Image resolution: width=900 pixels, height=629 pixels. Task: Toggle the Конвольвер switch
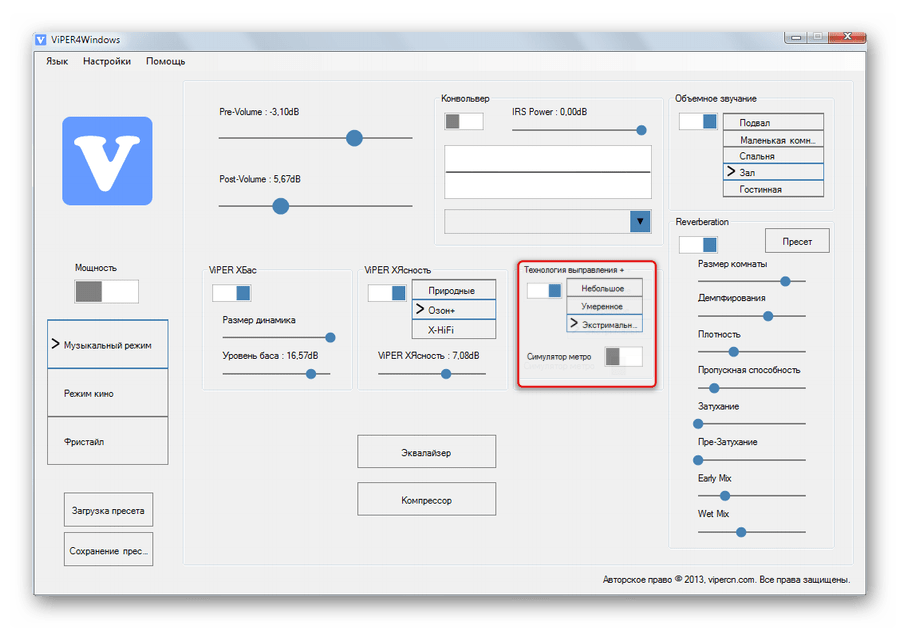(464, 121)
